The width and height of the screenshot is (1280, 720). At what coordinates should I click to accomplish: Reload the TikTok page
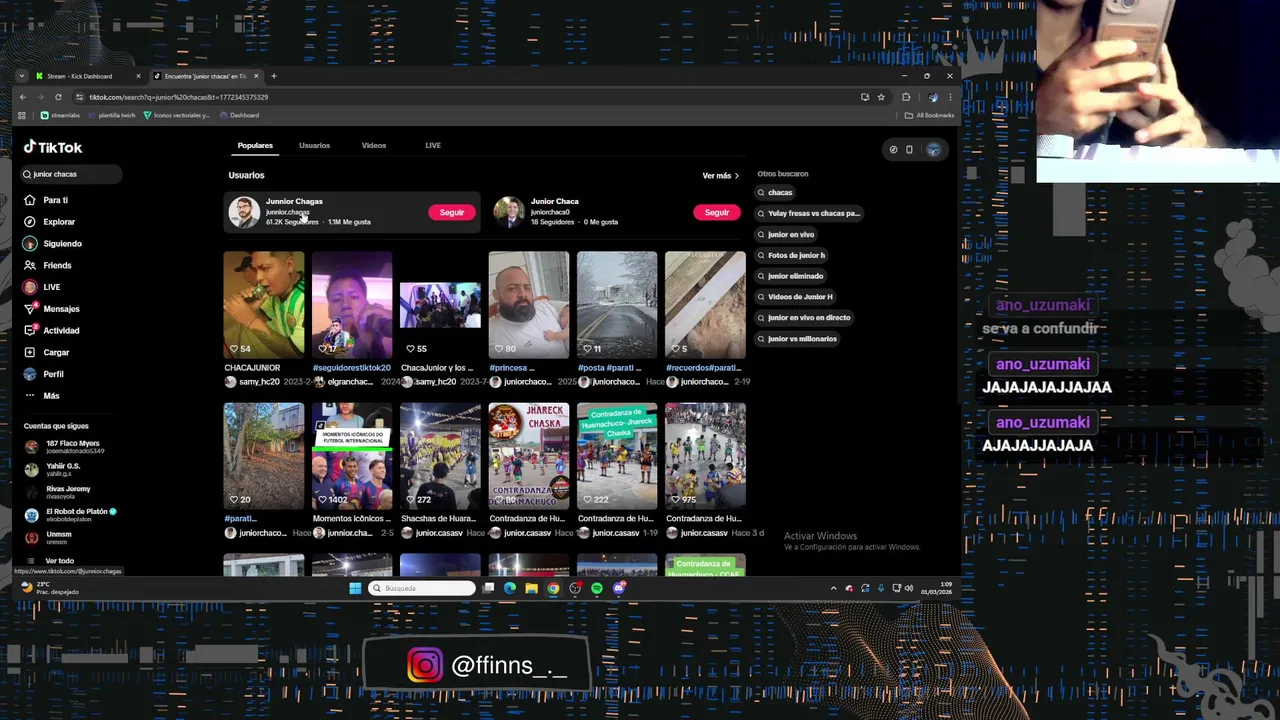pyautogui.click(x=58, y=97)
